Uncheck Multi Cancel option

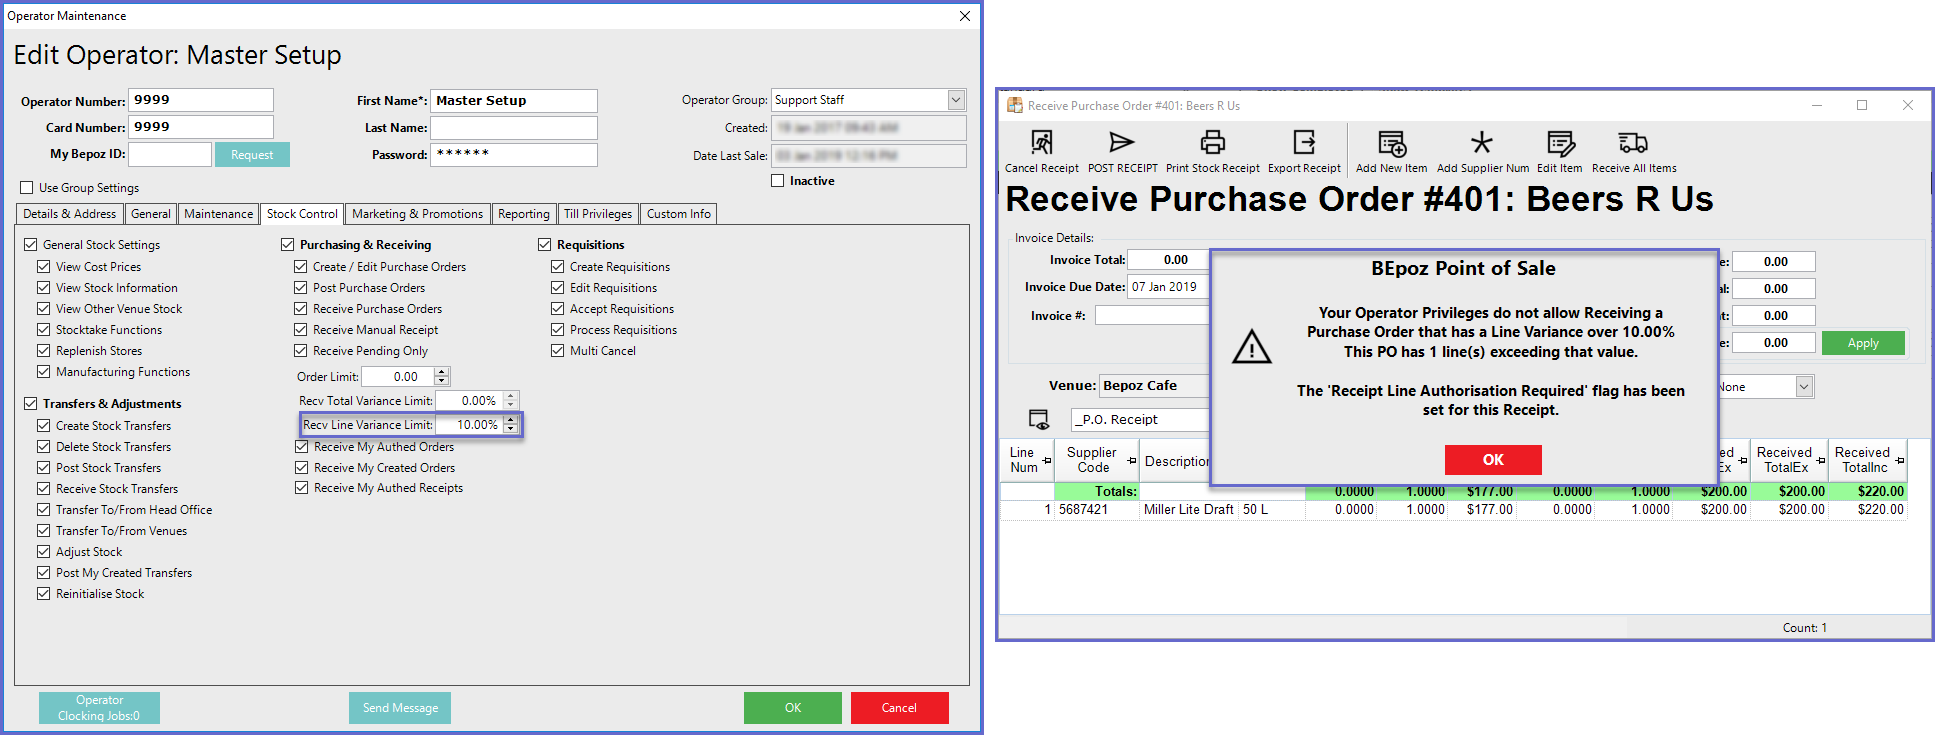557,350
